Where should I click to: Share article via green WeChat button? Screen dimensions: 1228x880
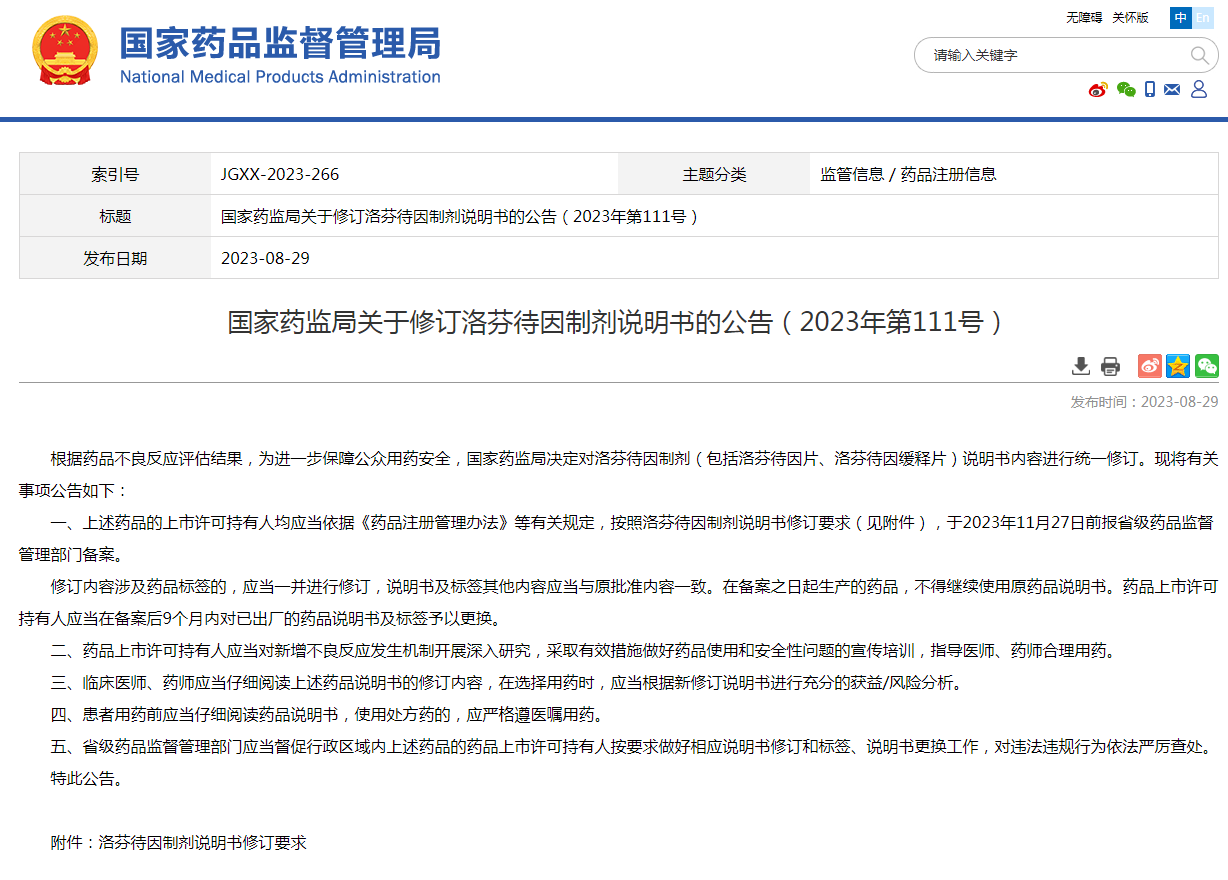pyautogui.click(x=1207, y=366)
